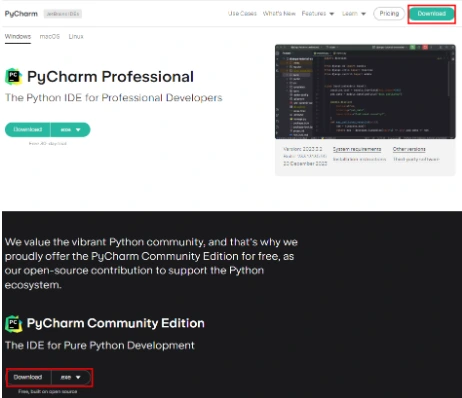Click the PyCharm Community Edition heading
This screenshot has height=398, width=462.
click(116, 323)
